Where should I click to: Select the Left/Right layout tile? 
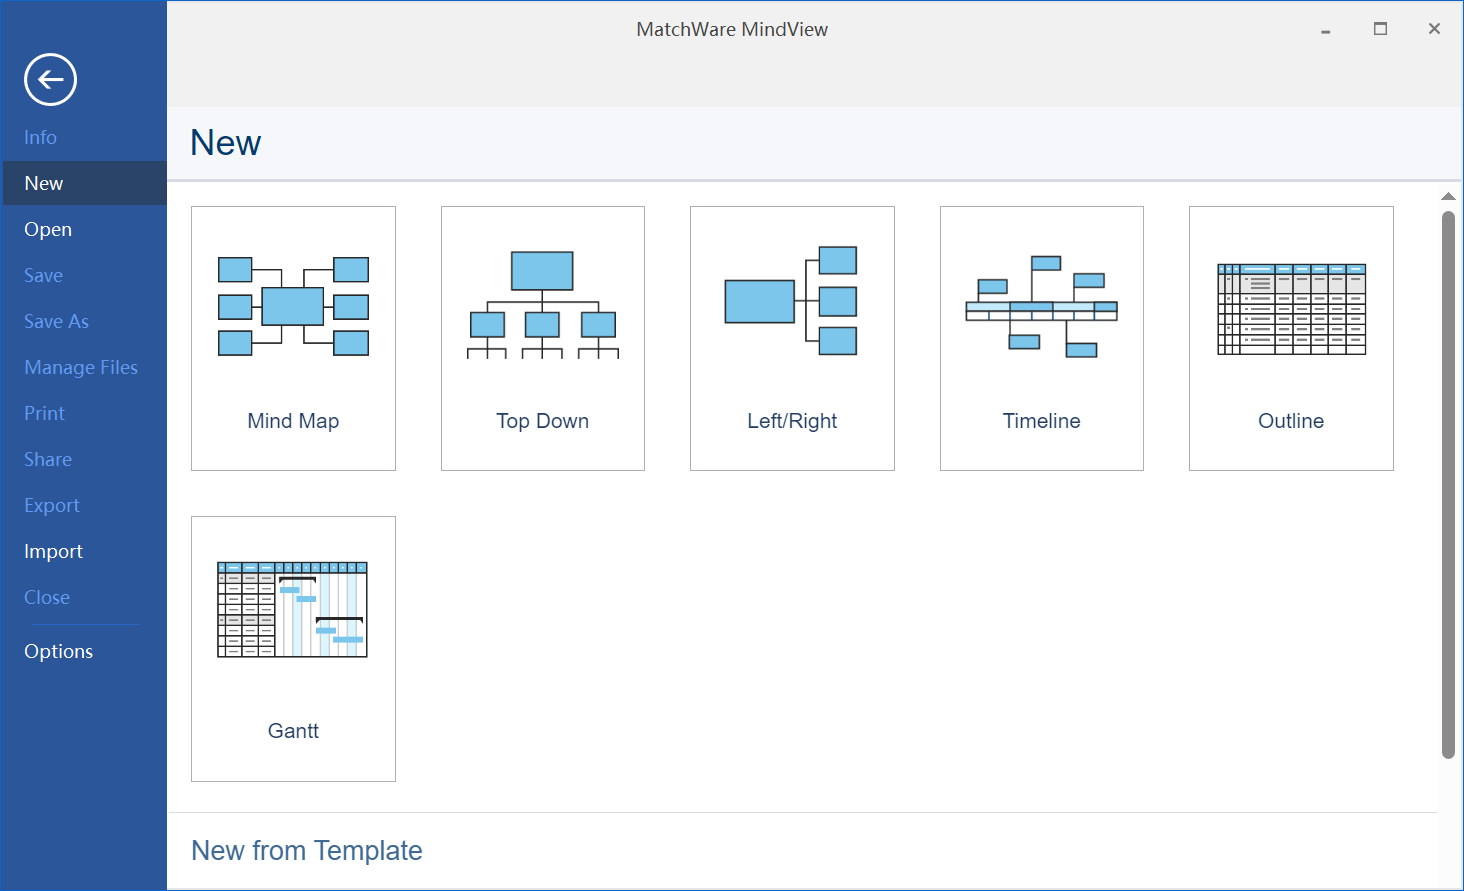point(792,338)
